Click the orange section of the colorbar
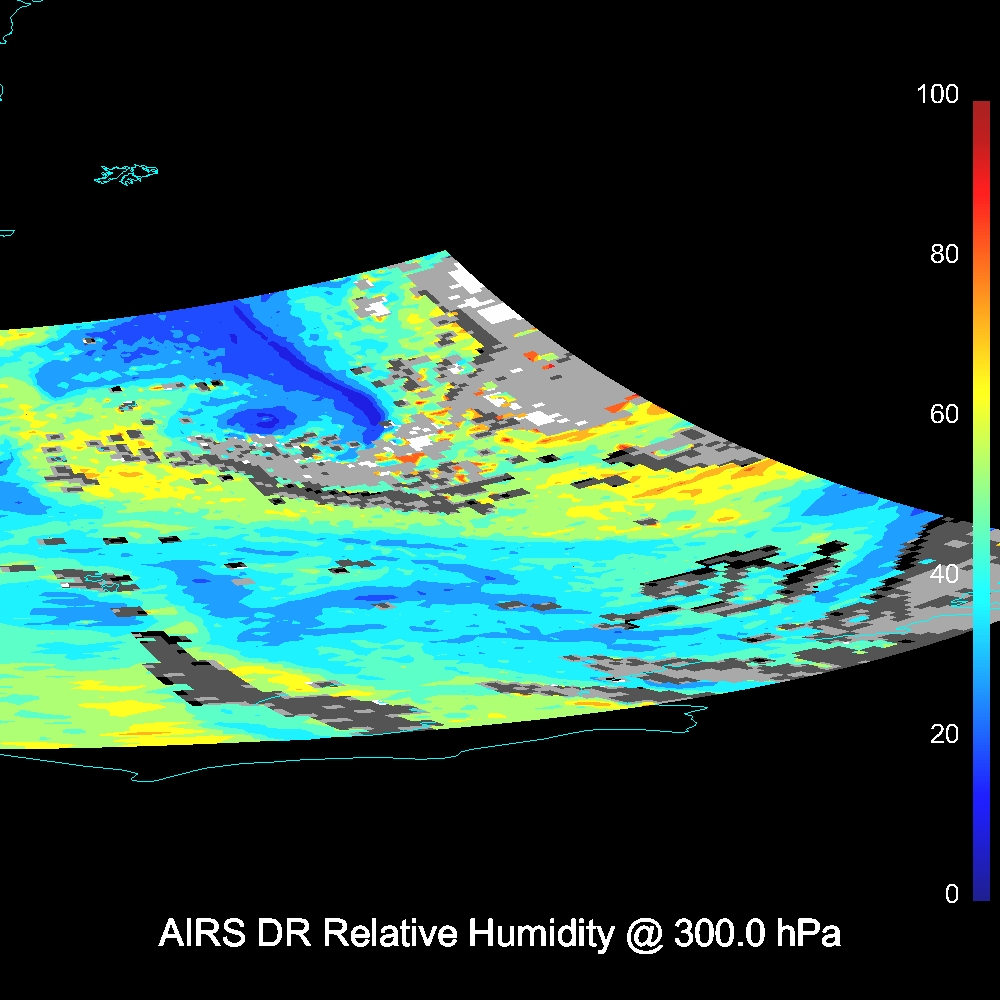1000x1000 pixels. click(x=980, y=300)
